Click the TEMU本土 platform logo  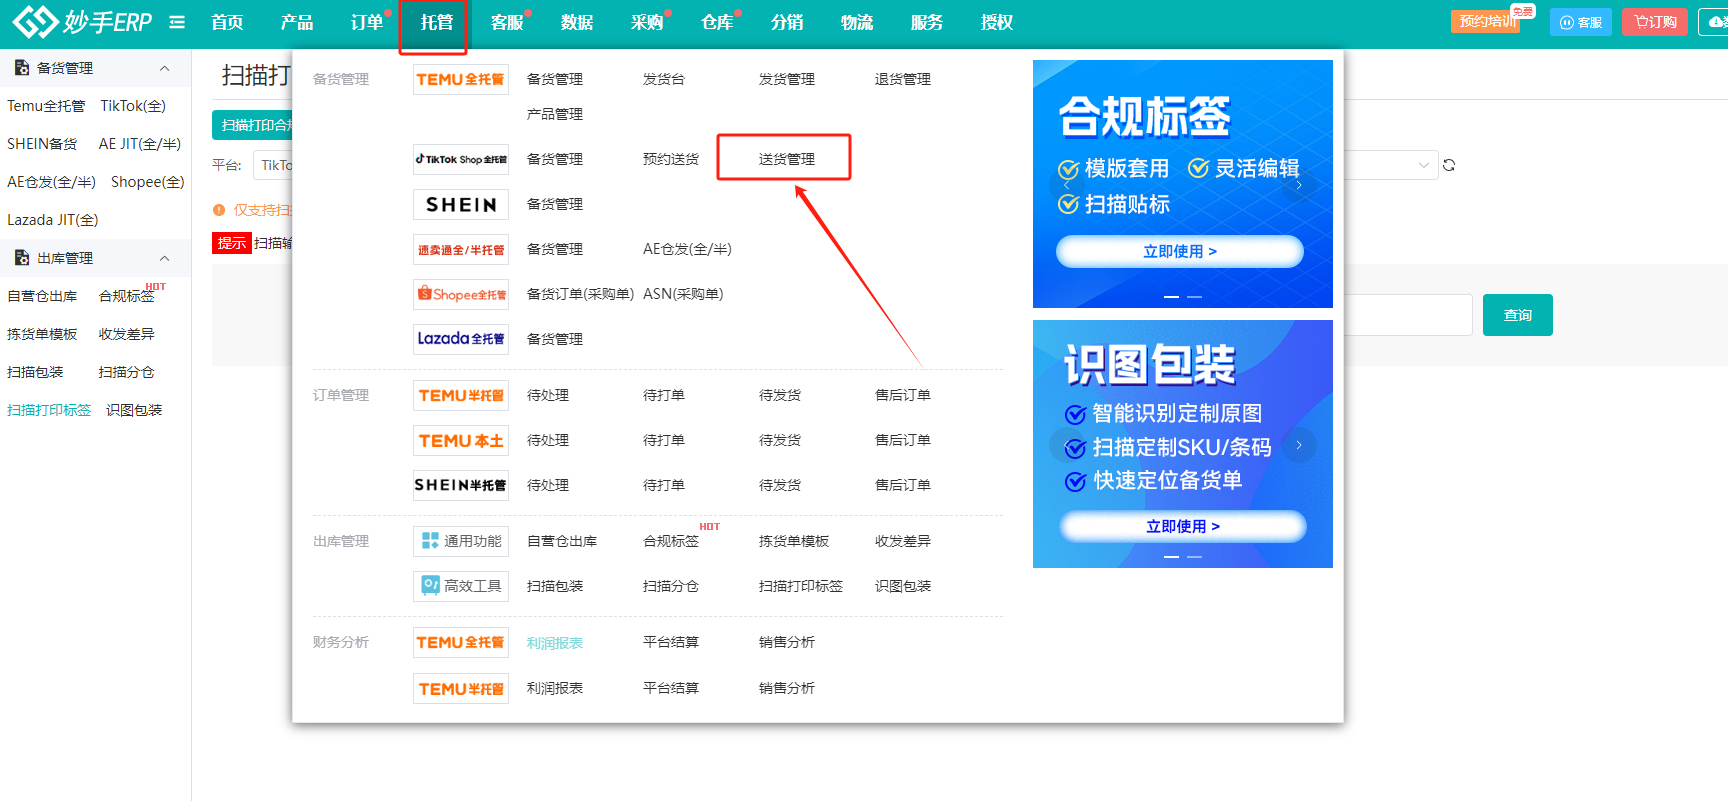(461, 440)
